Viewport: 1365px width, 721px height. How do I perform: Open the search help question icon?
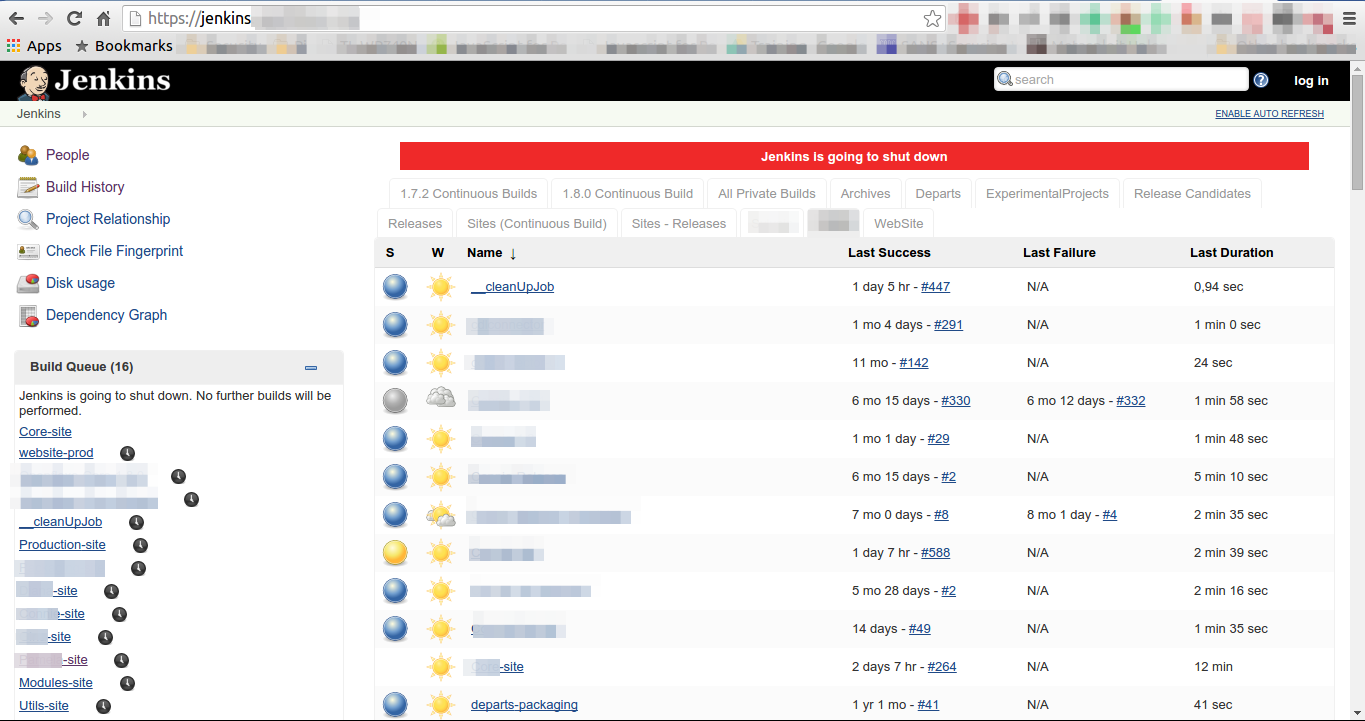point(1261,80)
